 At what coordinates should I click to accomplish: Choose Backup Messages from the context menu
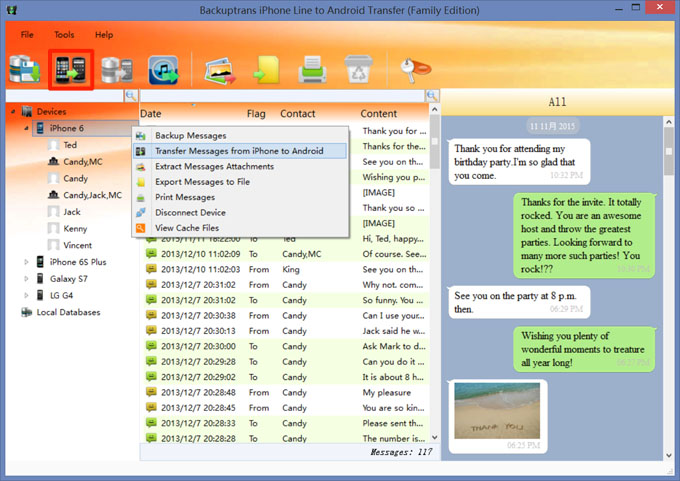click(240, 136)
